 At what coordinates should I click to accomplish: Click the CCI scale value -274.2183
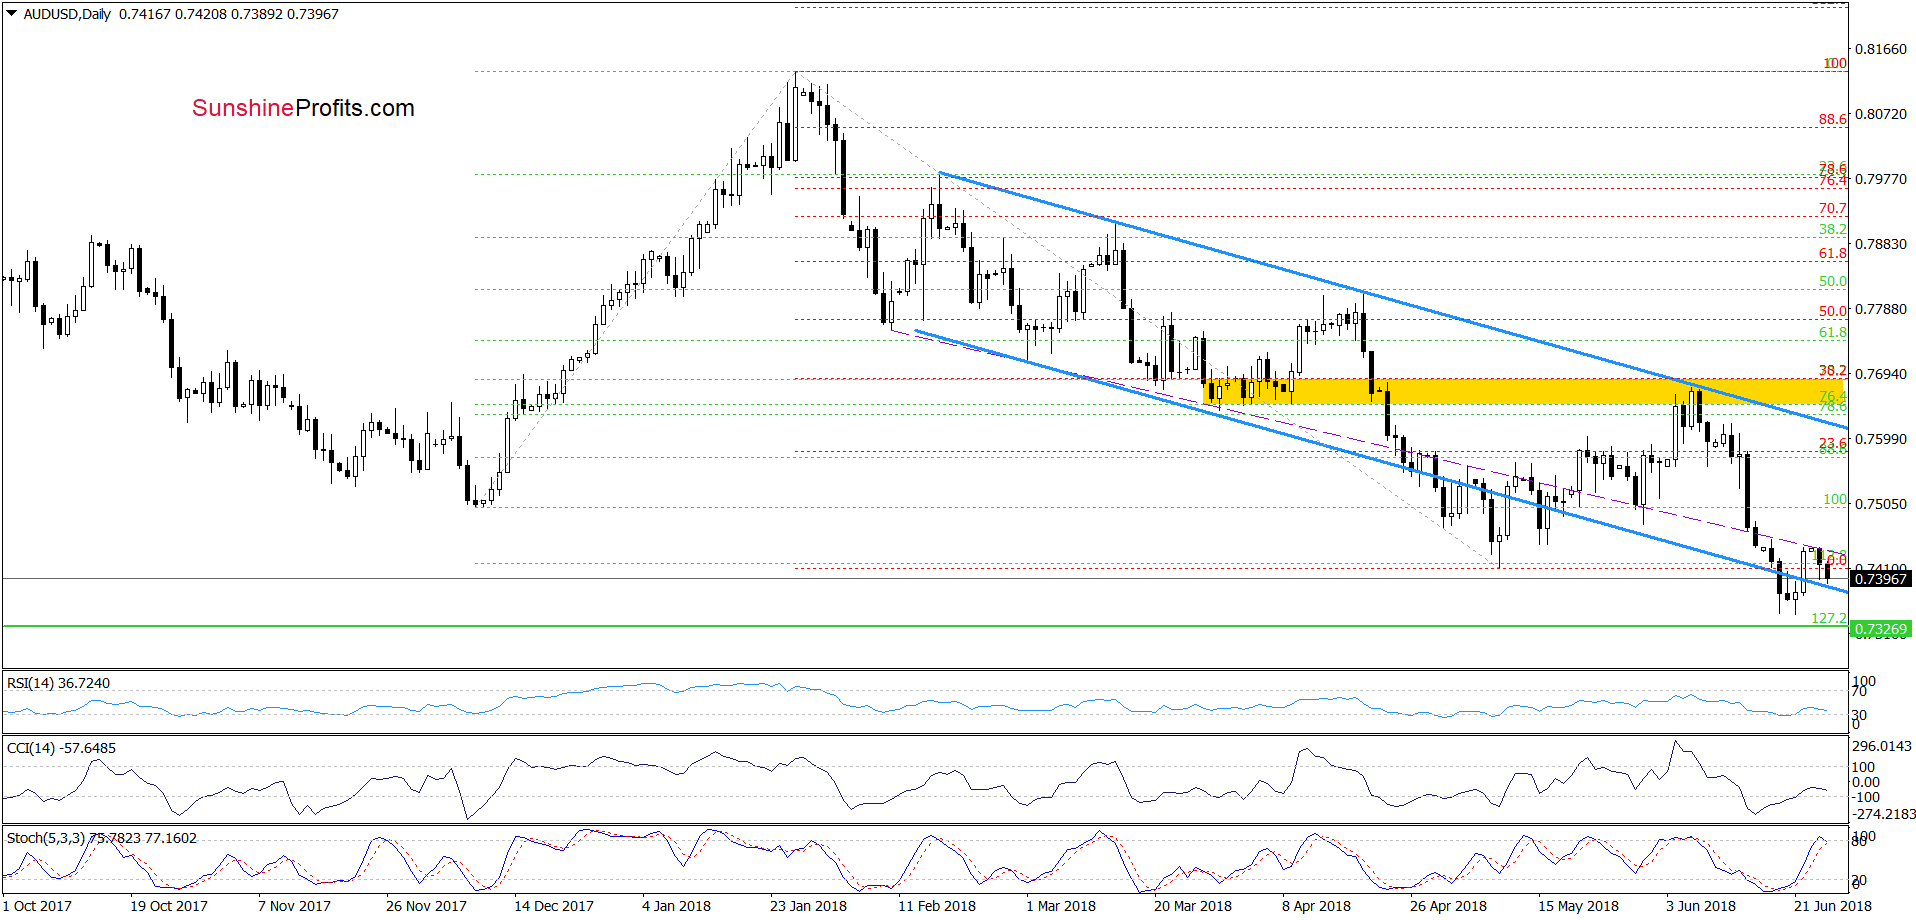click(1884, 814)
